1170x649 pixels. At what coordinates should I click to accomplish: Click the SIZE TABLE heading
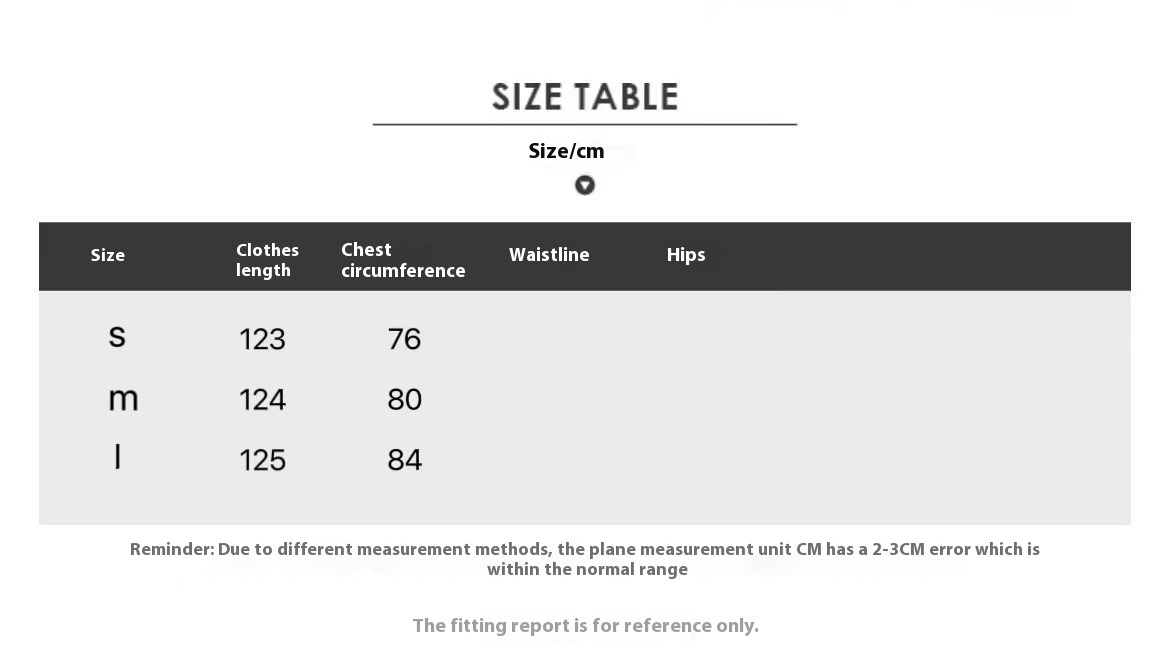585,97
